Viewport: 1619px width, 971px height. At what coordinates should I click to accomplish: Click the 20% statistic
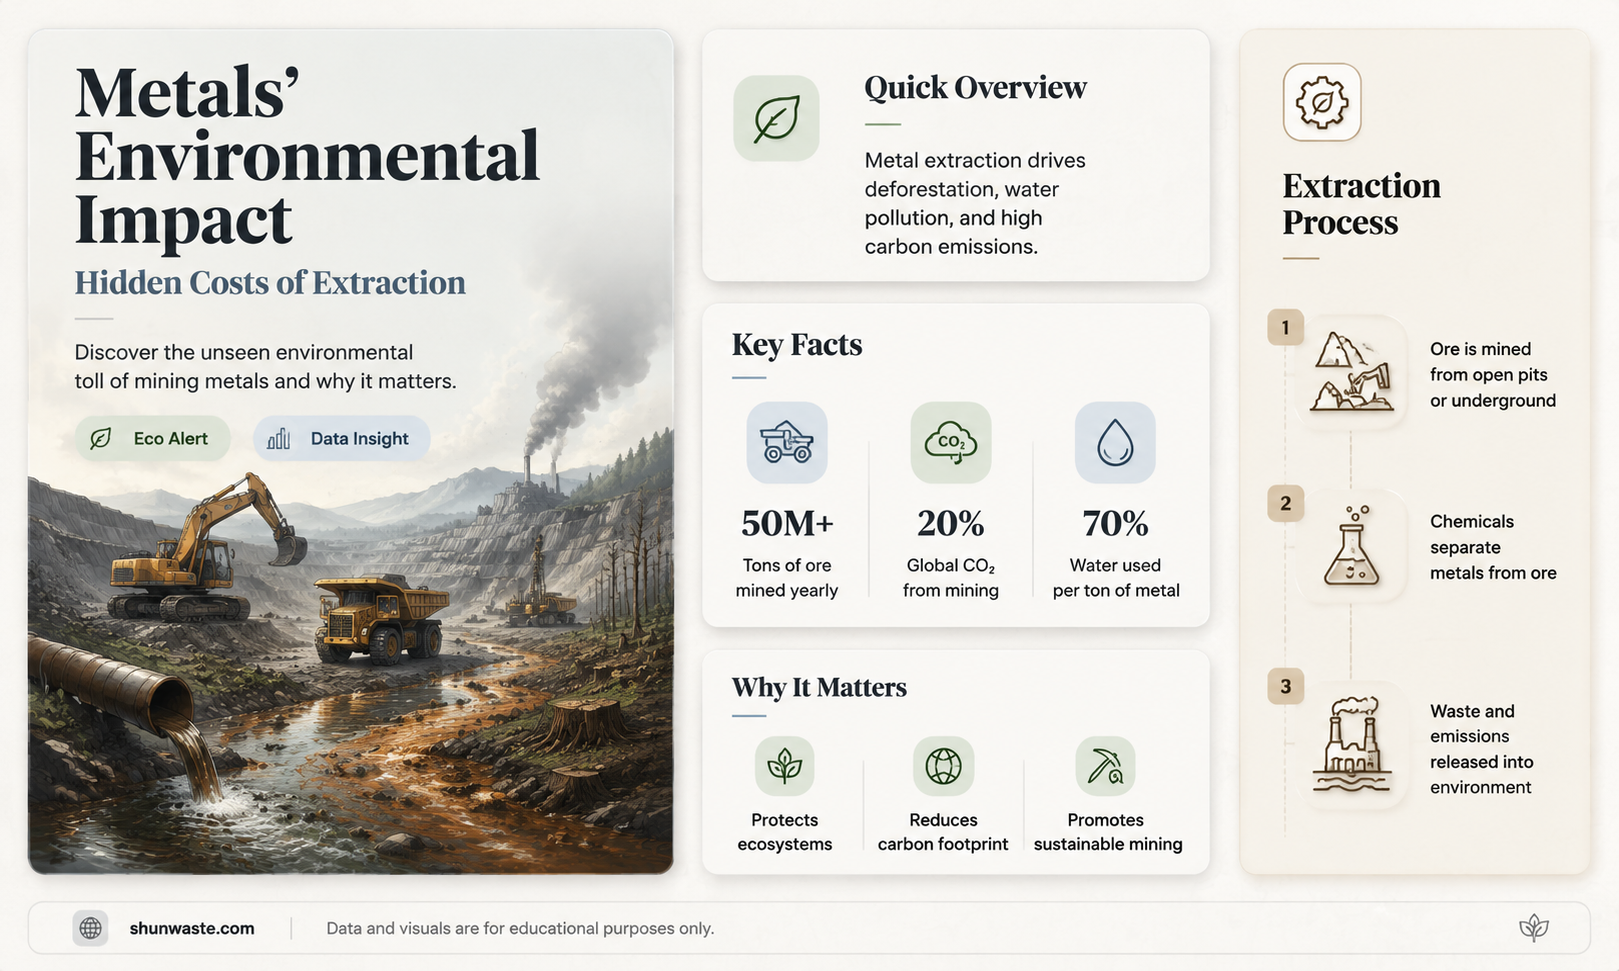[x=951, y=523]
